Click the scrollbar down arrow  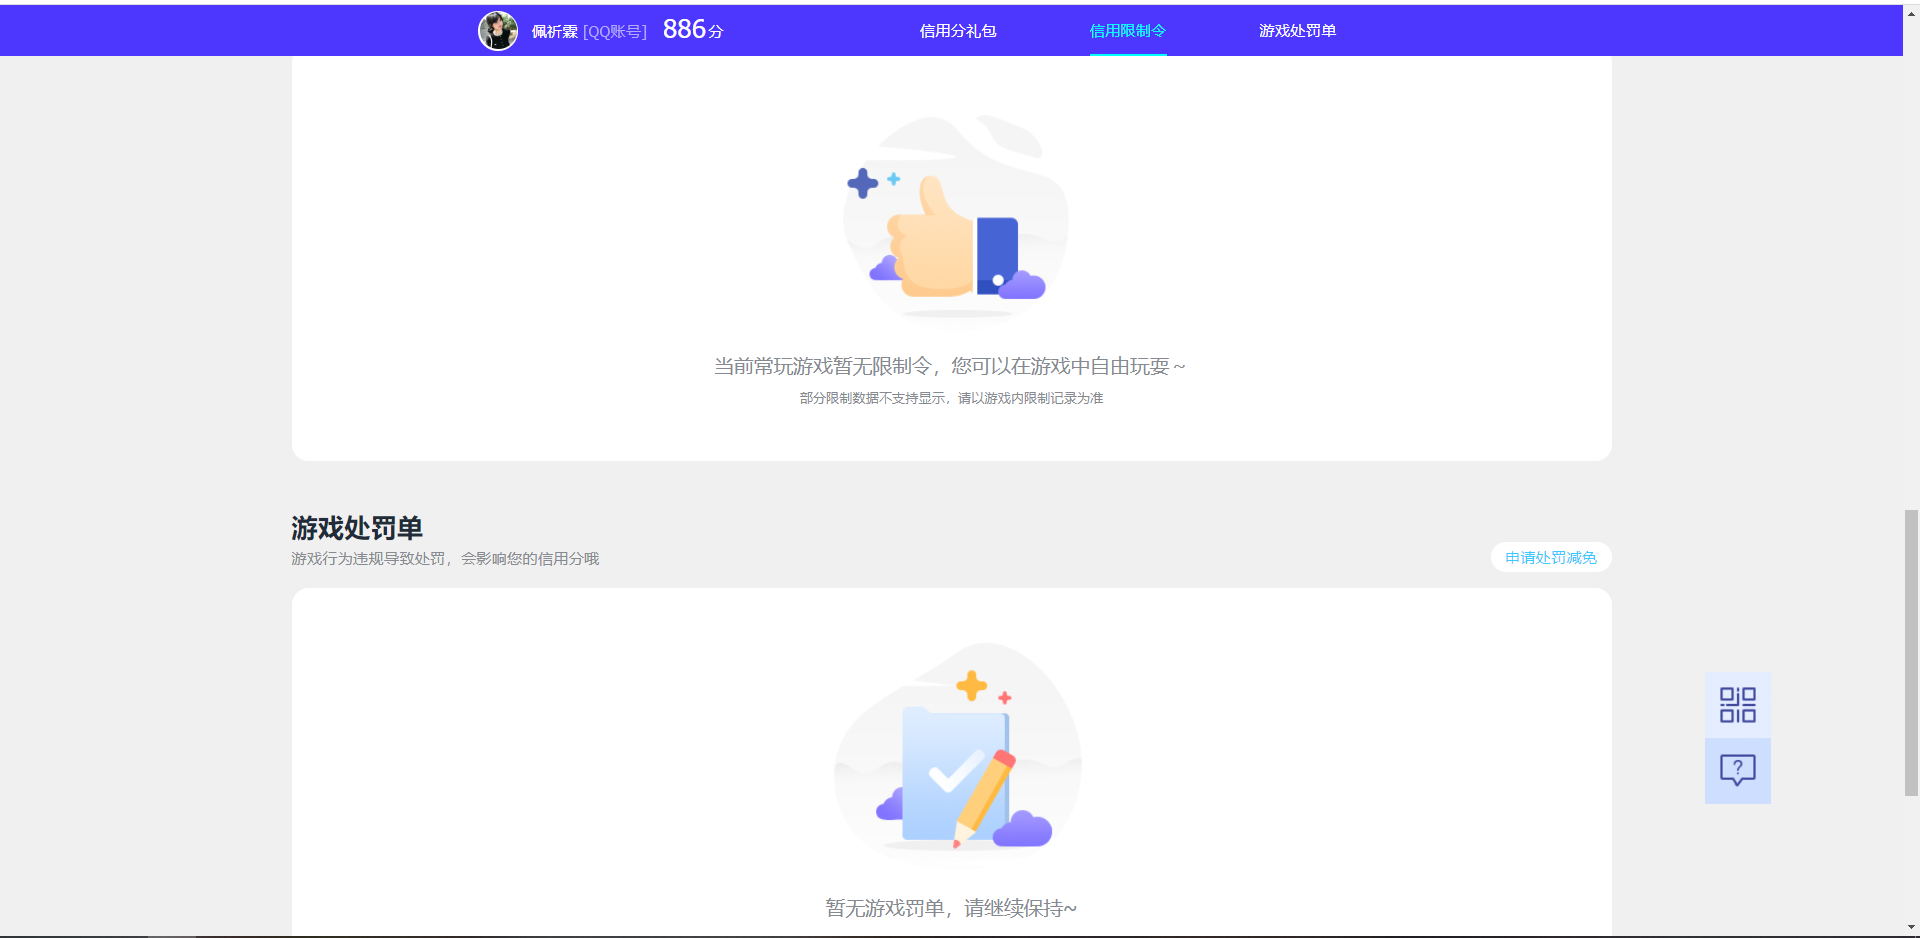[1911, 928]
